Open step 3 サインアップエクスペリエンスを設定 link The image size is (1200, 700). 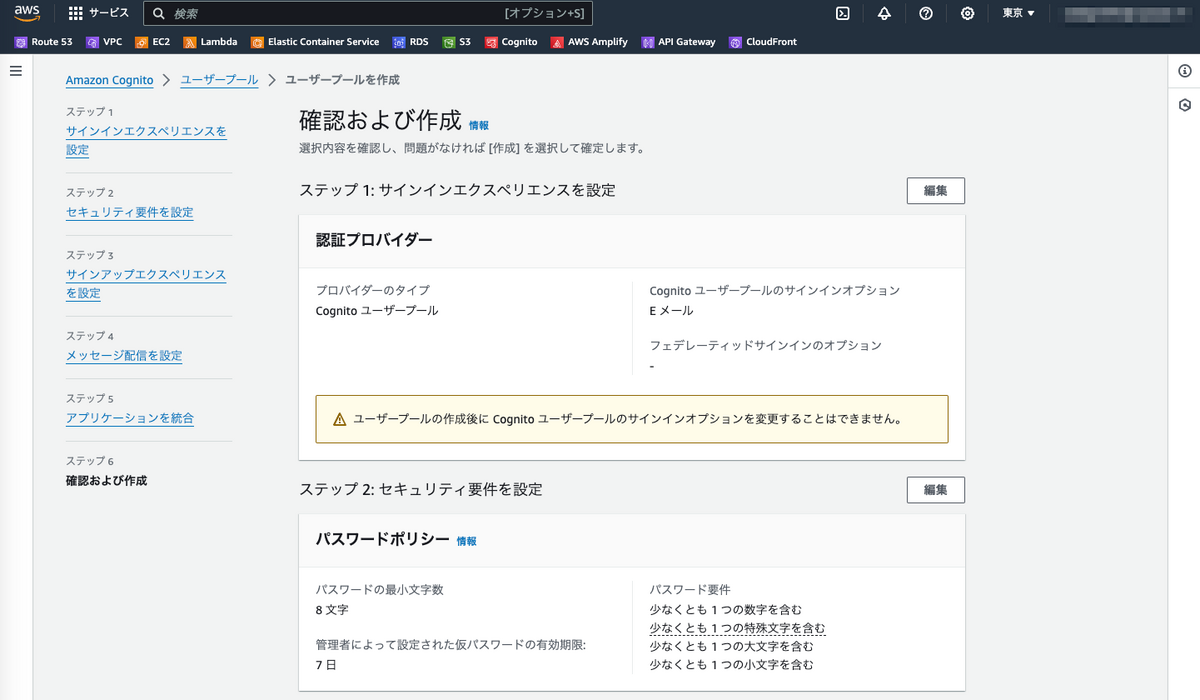[146, 284]
